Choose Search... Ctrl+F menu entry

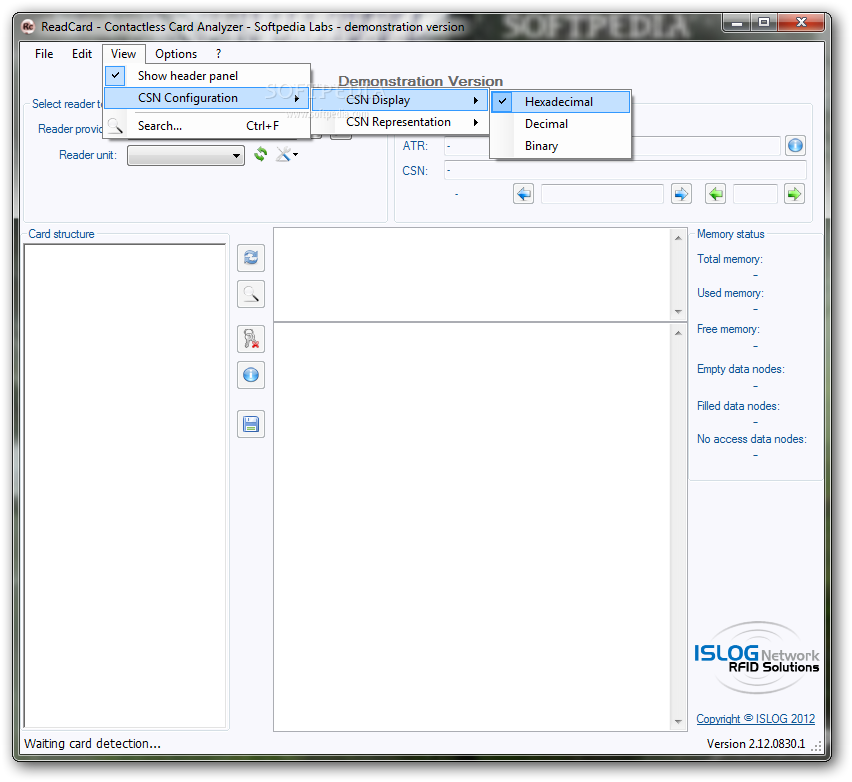[x=206, y=126]
